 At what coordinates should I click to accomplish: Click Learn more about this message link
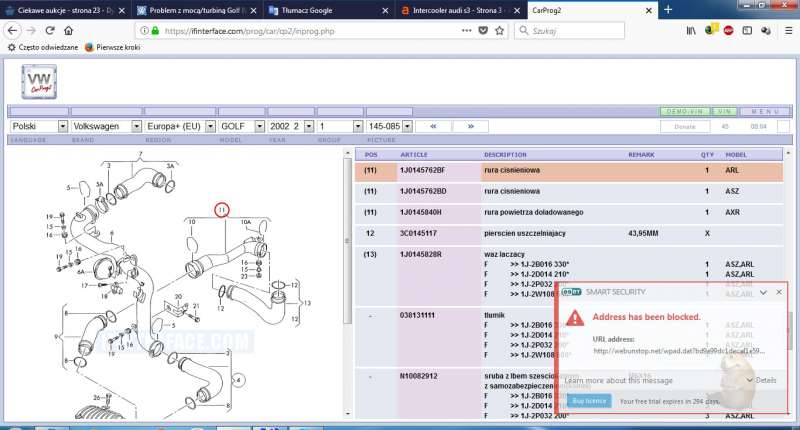click(618, 381)
